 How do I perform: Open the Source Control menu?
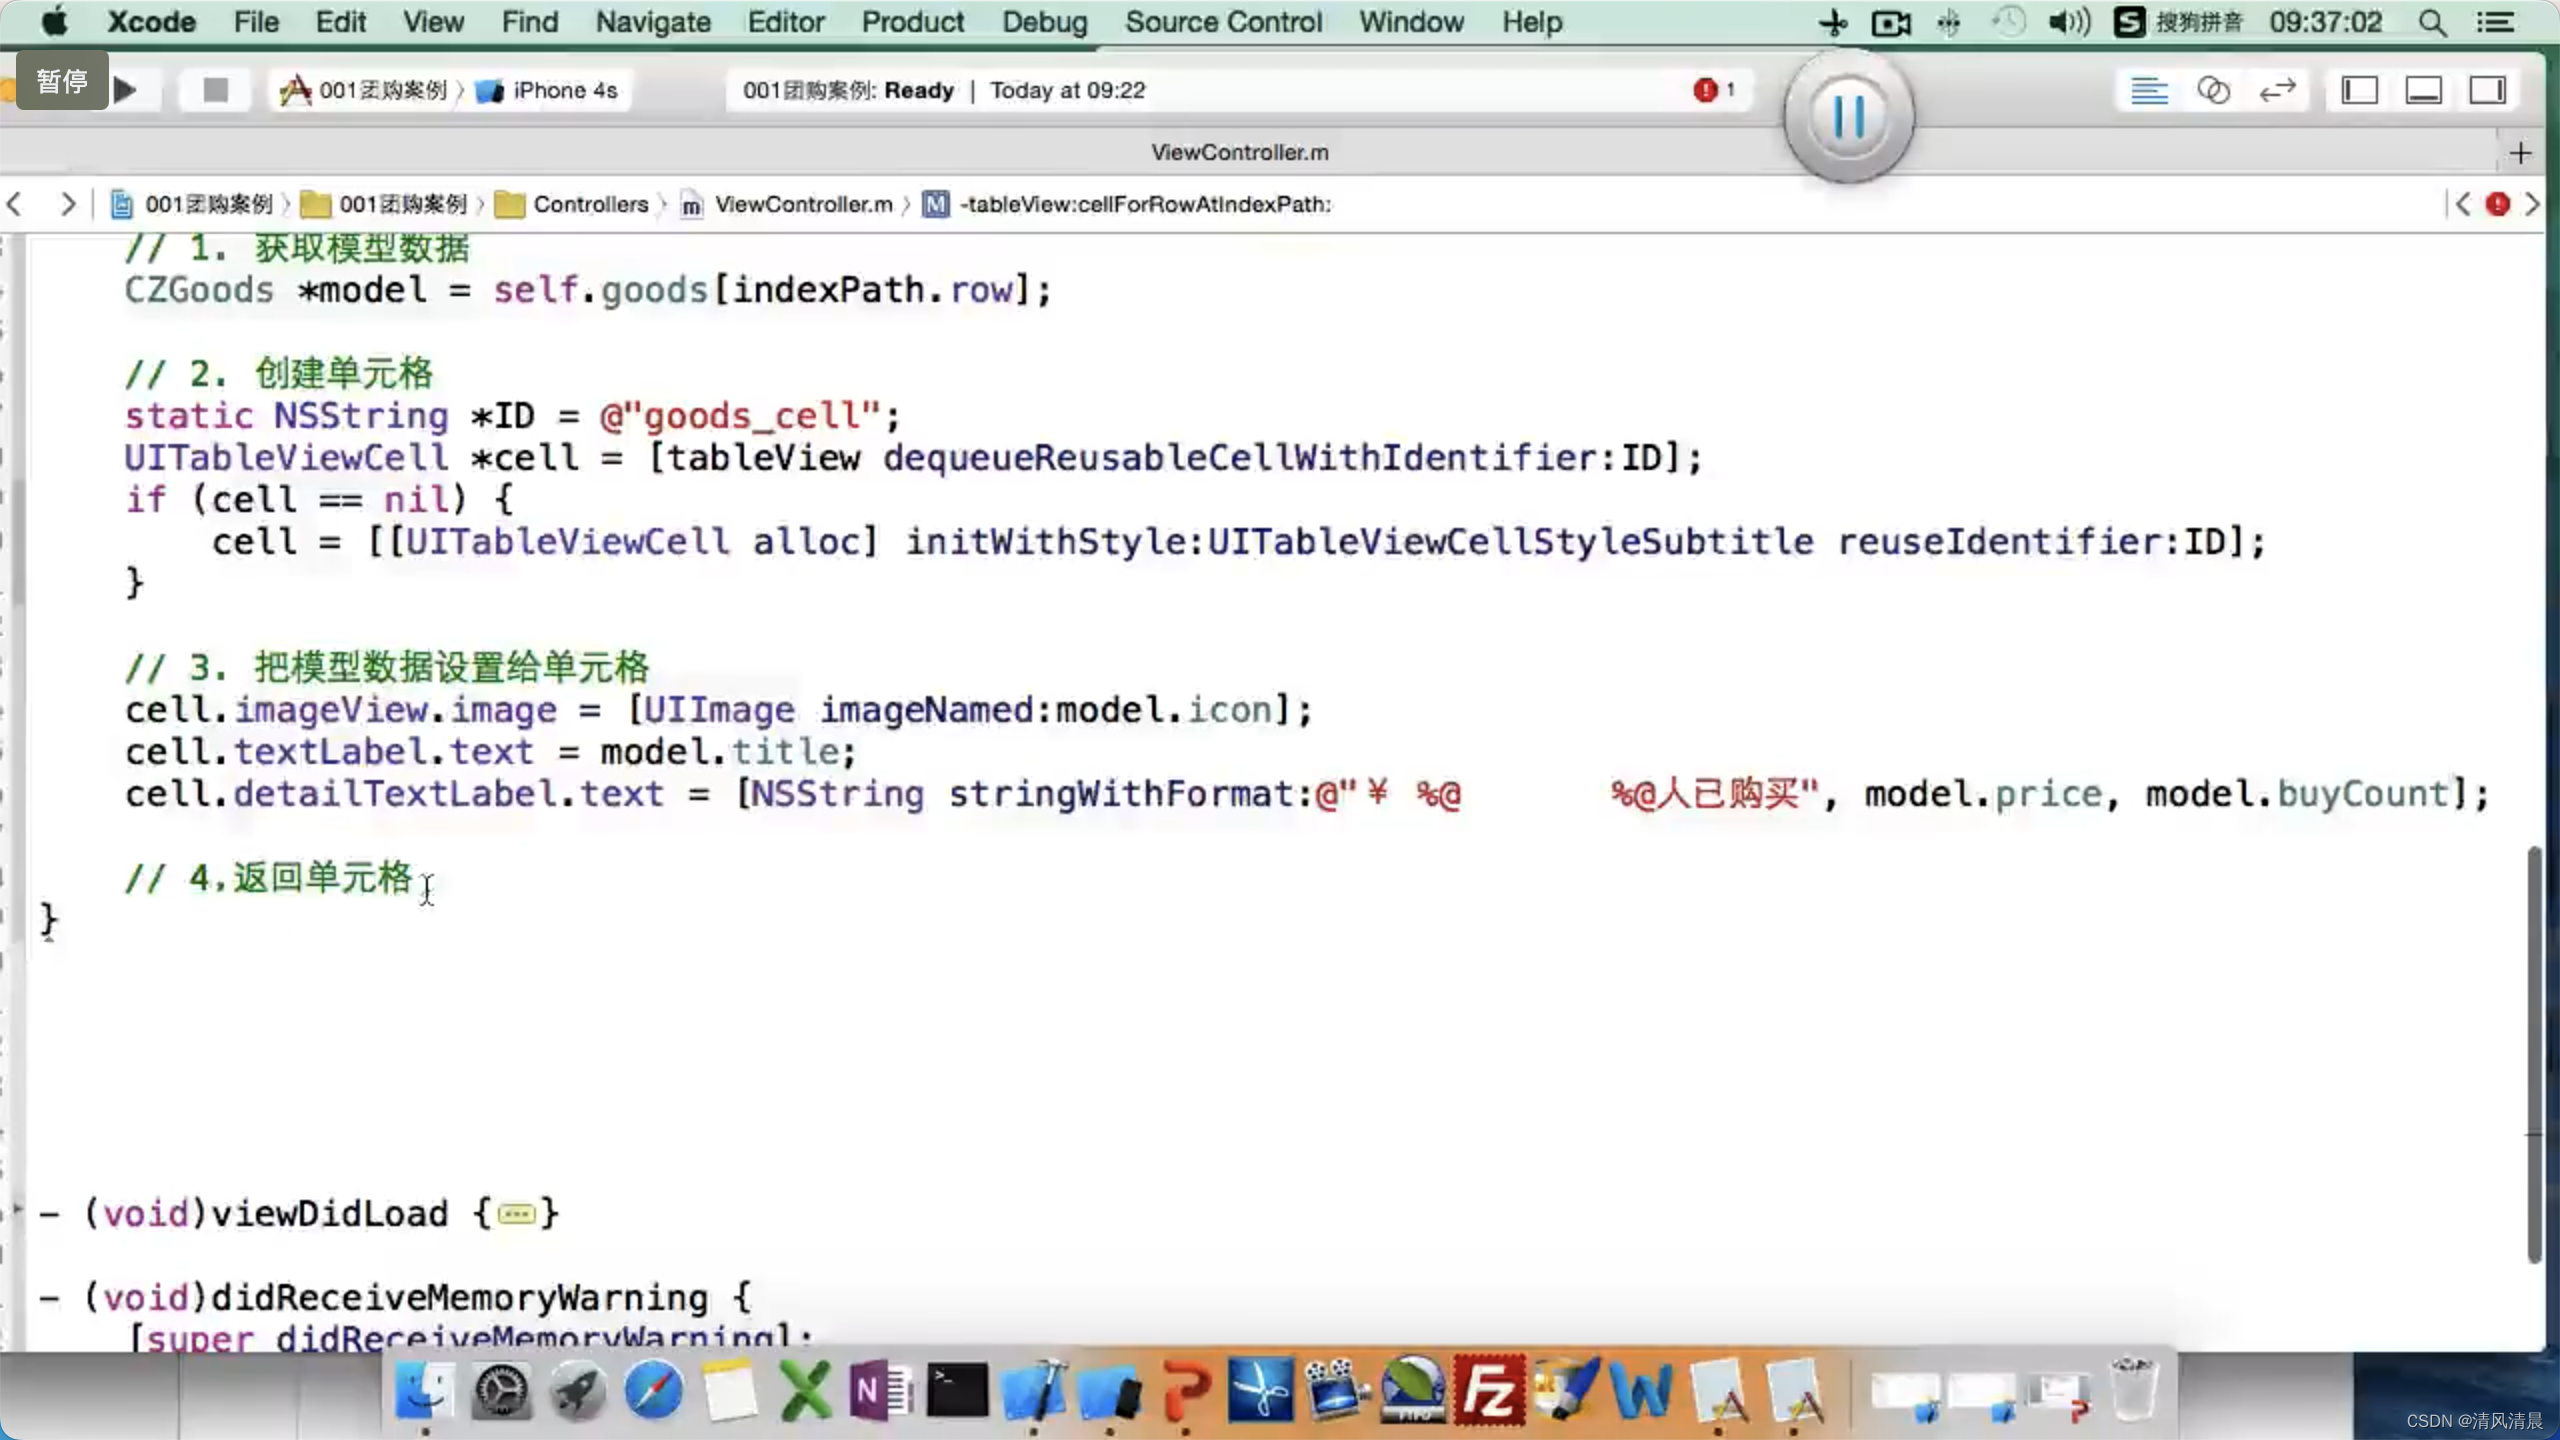coord(1223,22)
